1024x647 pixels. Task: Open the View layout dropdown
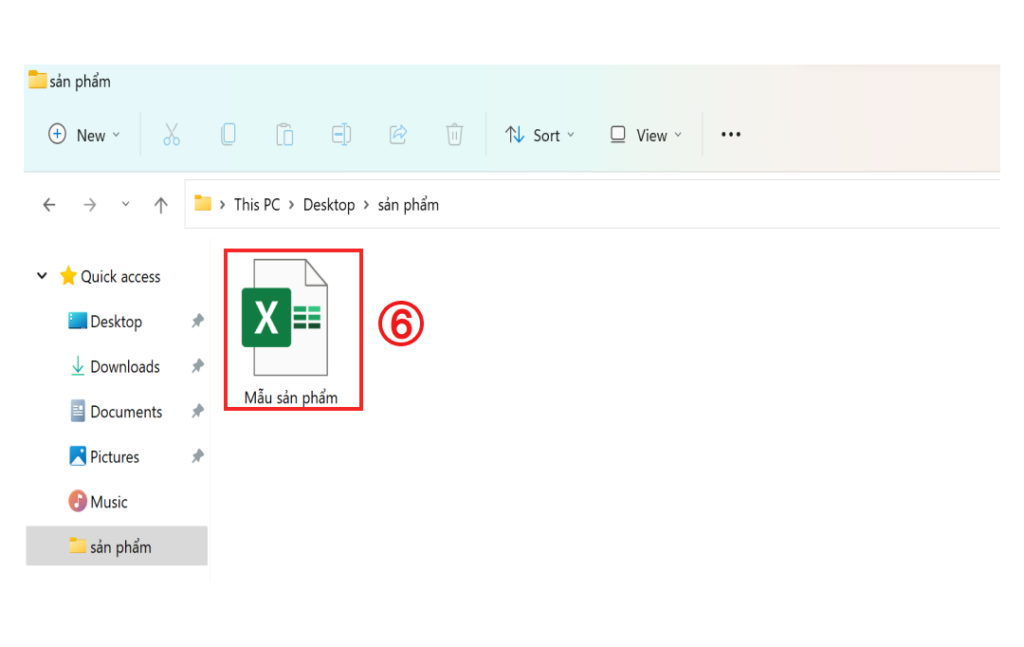[x=646, y=134]
